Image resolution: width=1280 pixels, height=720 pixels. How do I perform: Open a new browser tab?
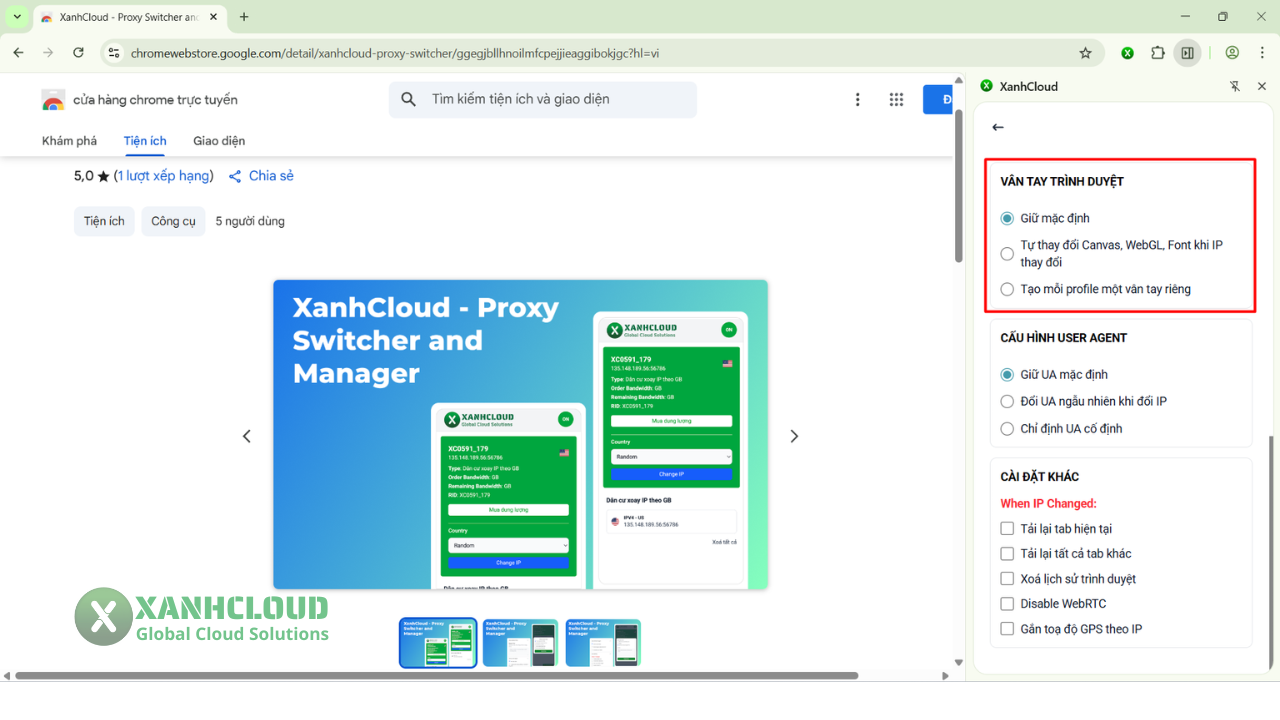coord(244,17)
